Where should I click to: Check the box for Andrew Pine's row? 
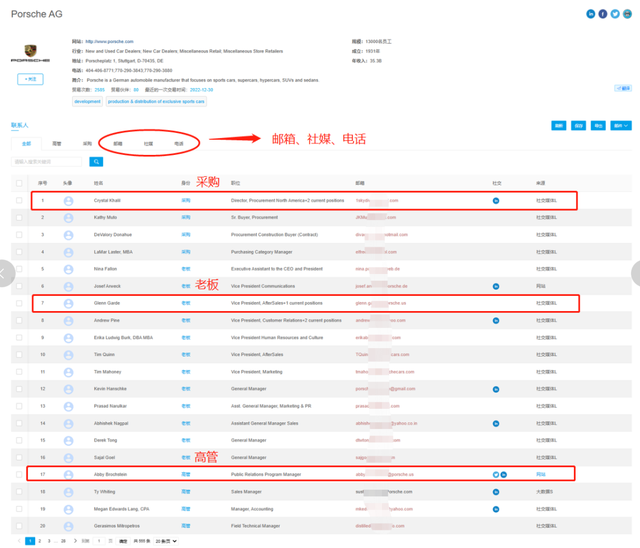point(19,320)
